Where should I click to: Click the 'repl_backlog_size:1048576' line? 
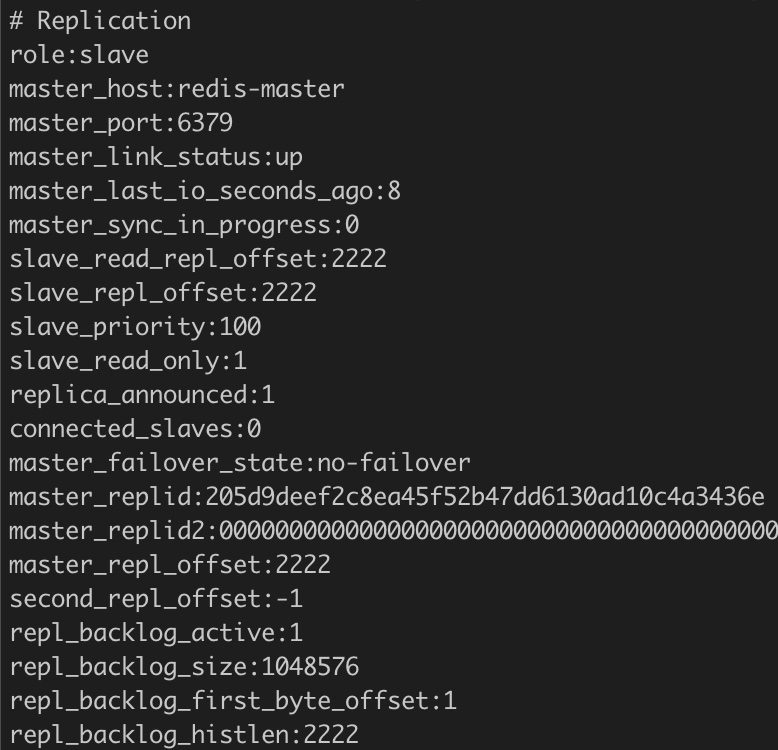click(184, 667)
